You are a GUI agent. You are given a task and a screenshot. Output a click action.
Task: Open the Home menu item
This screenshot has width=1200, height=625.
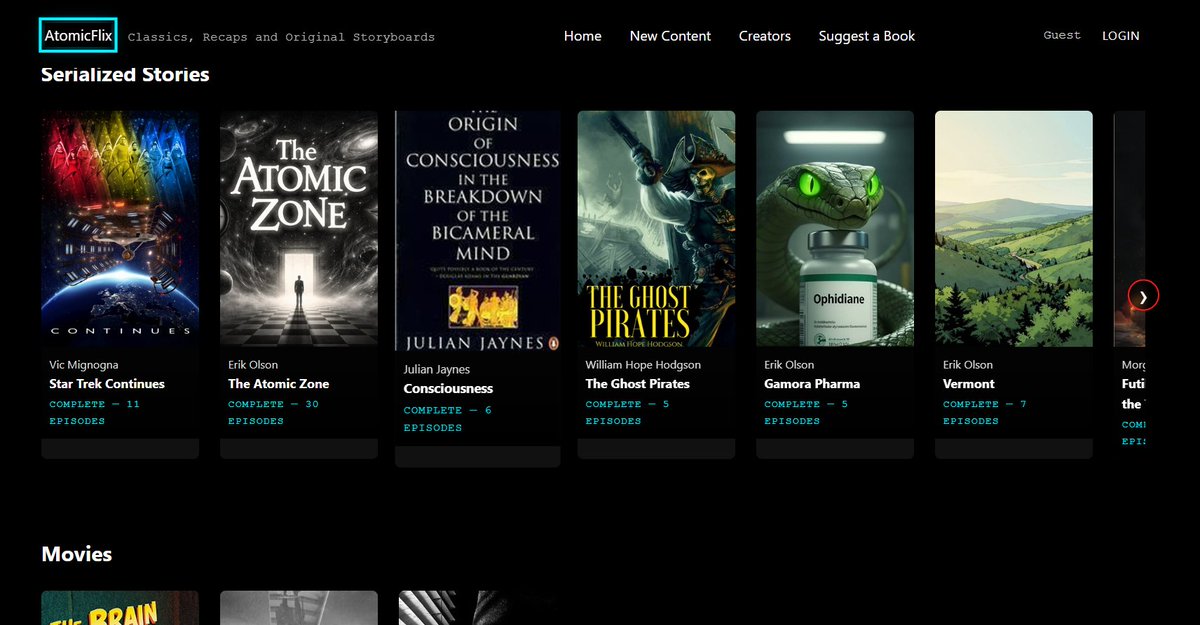[x=582, y=36]
